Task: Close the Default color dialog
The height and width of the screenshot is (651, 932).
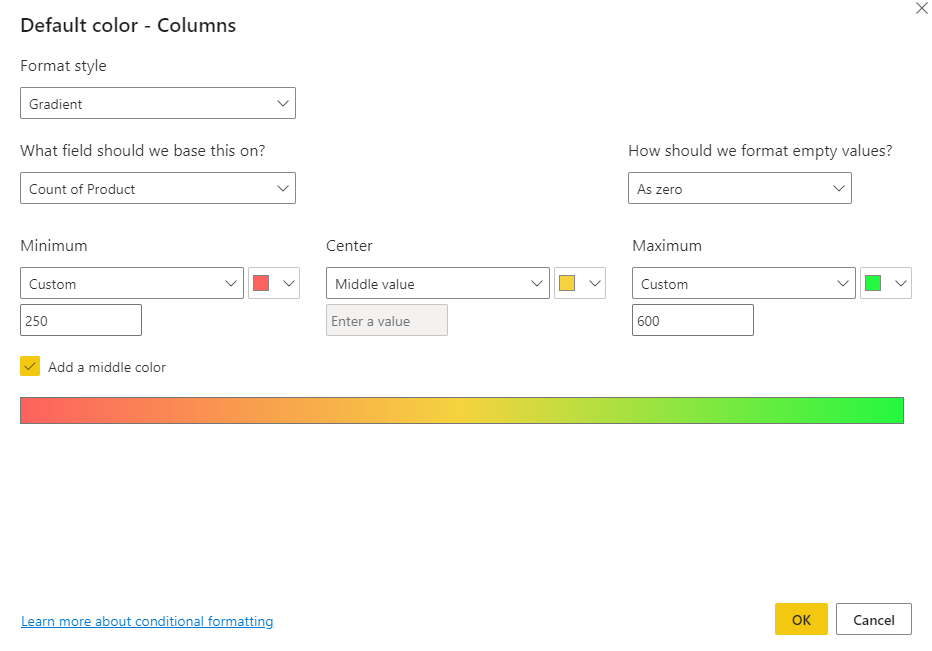Action: [921, 9]
